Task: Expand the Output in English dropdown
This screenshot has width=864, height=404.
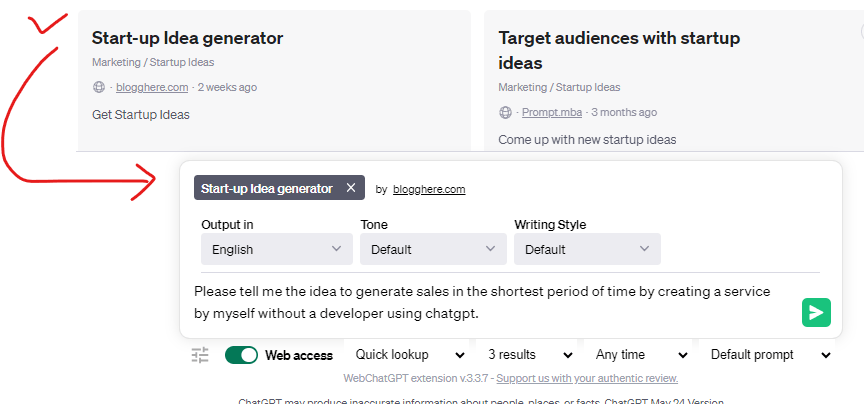Action: (x=276, y=249)
